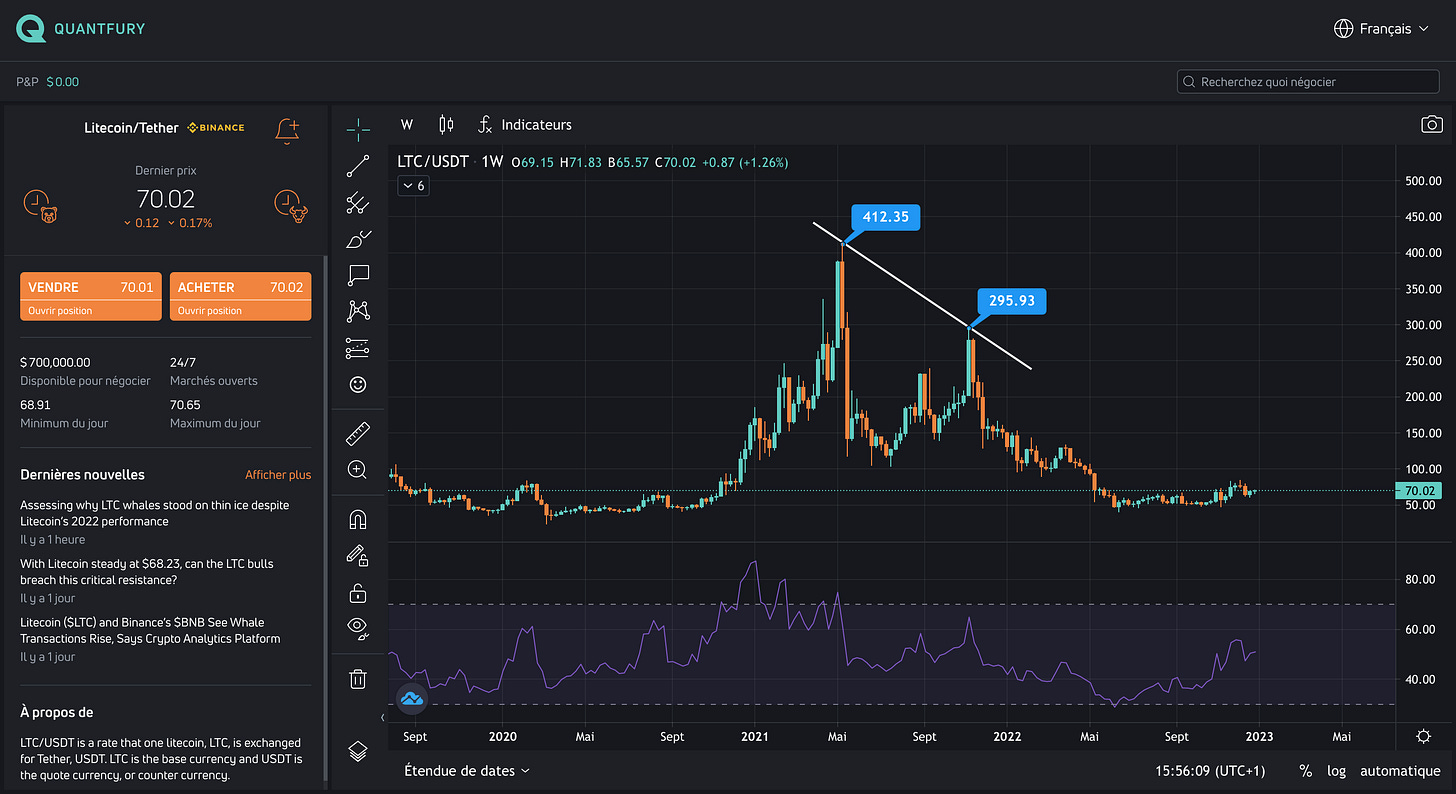Viewport: 1456px width, 794px height.
Task: Click the 295.93 price label callout
Action: 1012,301
